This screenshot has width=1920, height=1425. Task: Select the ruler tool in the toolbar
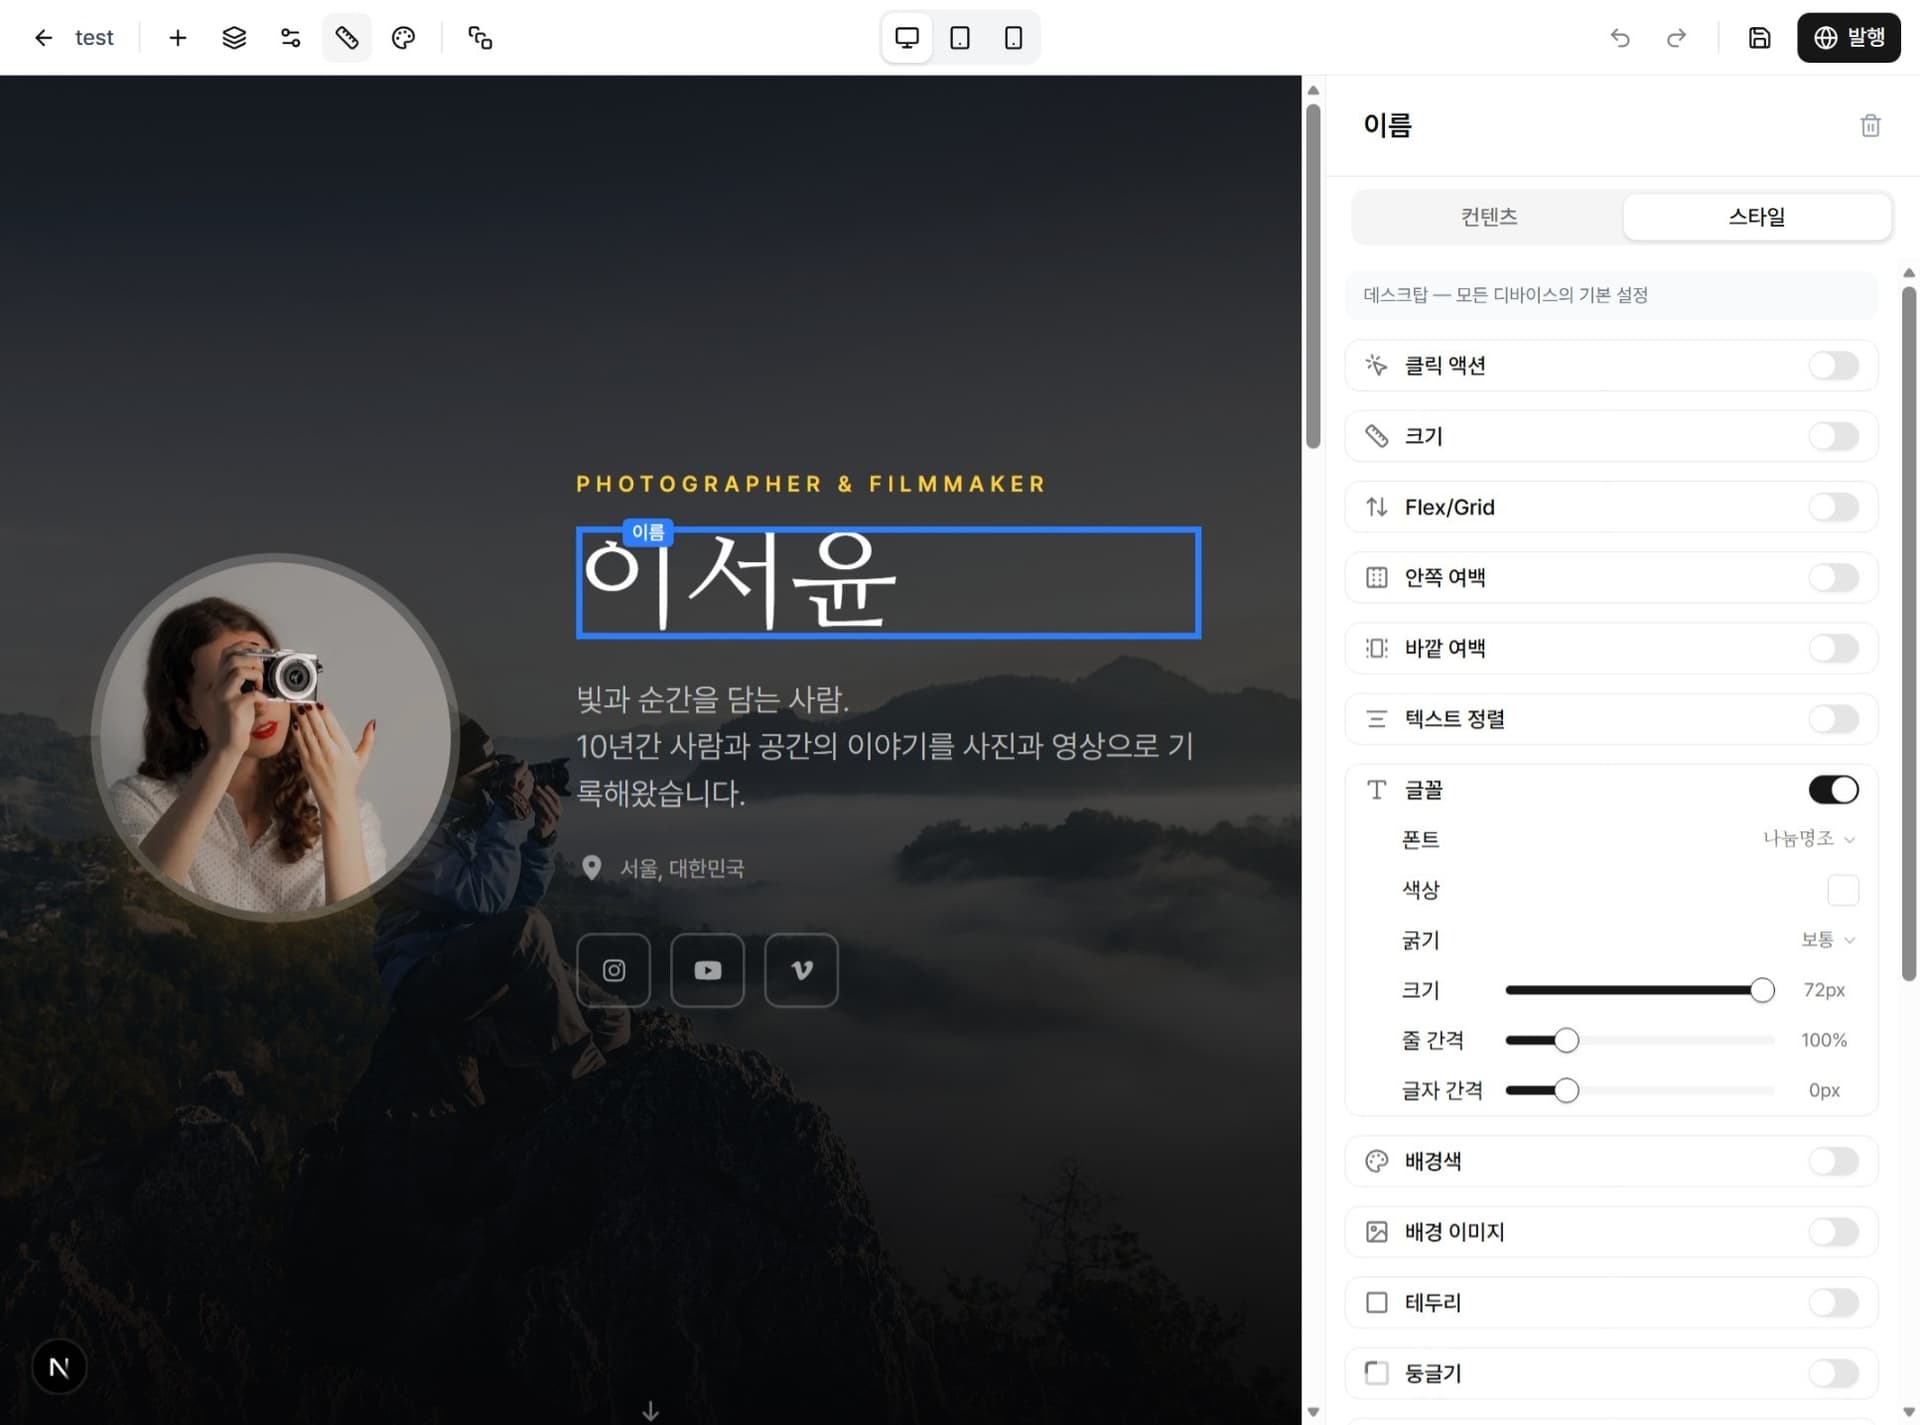[346, 37]
